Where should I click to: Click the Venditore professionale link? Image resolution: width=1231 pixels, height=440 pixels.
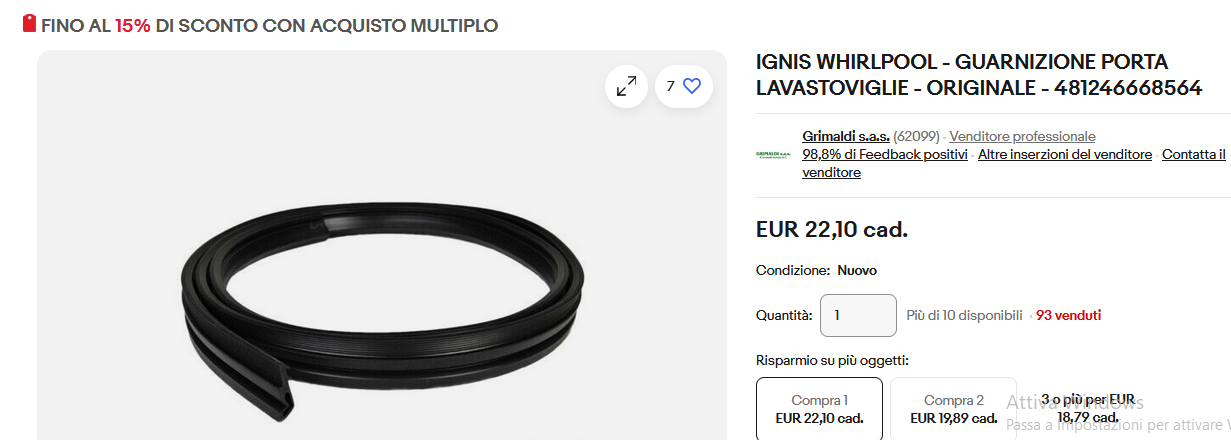[1022, 136]
